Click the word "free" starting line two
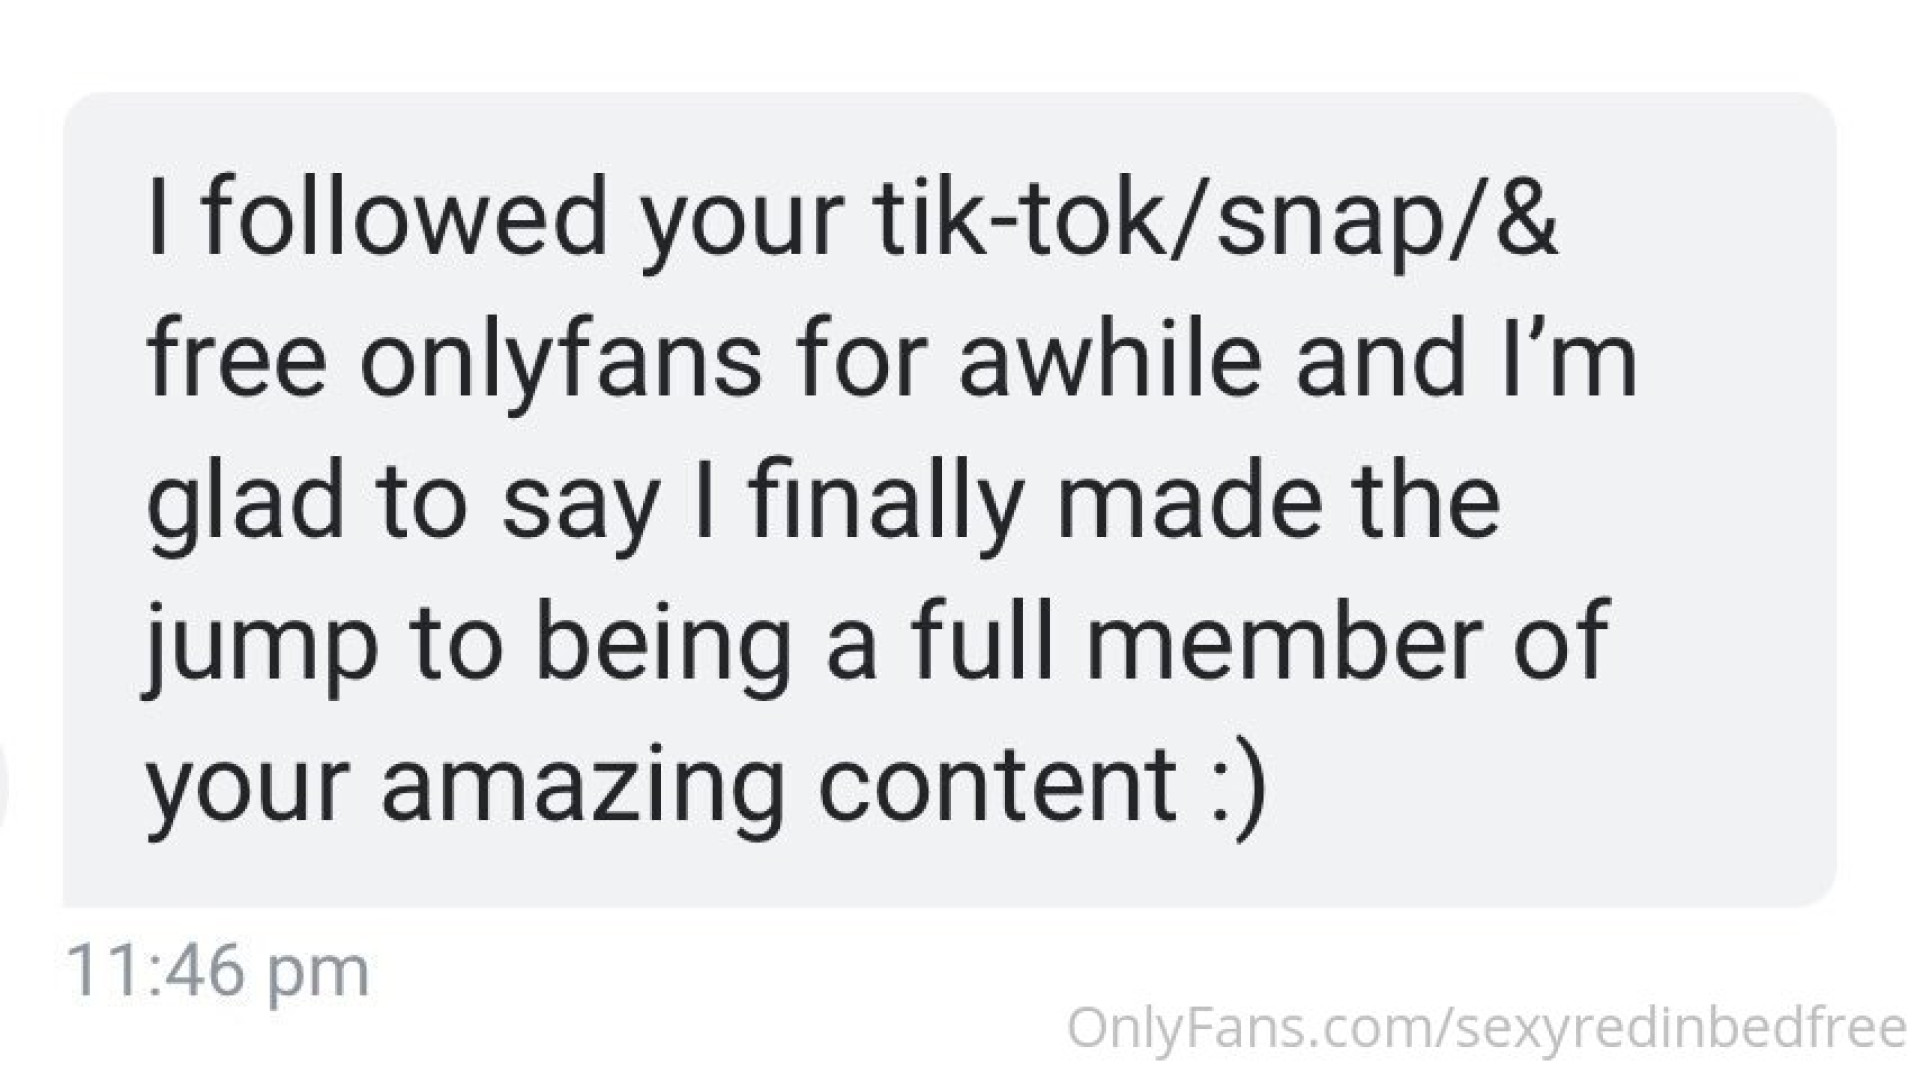 click(x=237, y=358)
